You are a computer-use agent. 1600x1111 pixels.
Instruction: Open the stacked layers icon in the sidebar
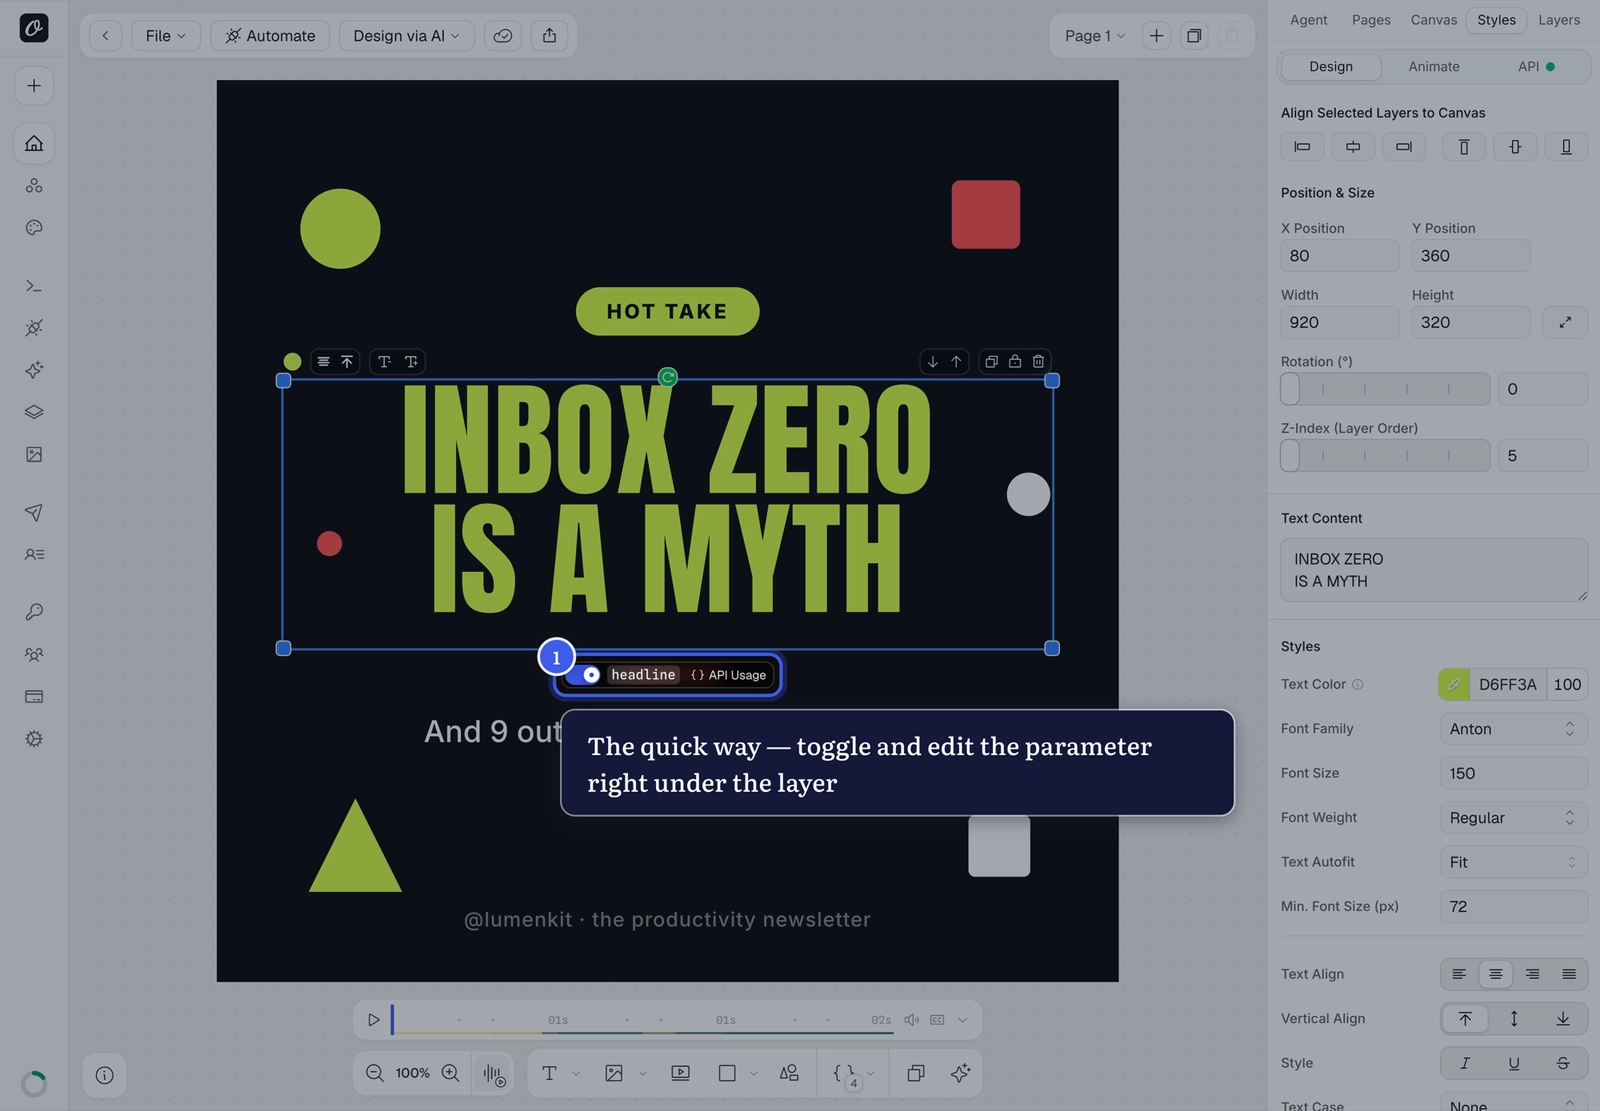(x=34, y=412)
